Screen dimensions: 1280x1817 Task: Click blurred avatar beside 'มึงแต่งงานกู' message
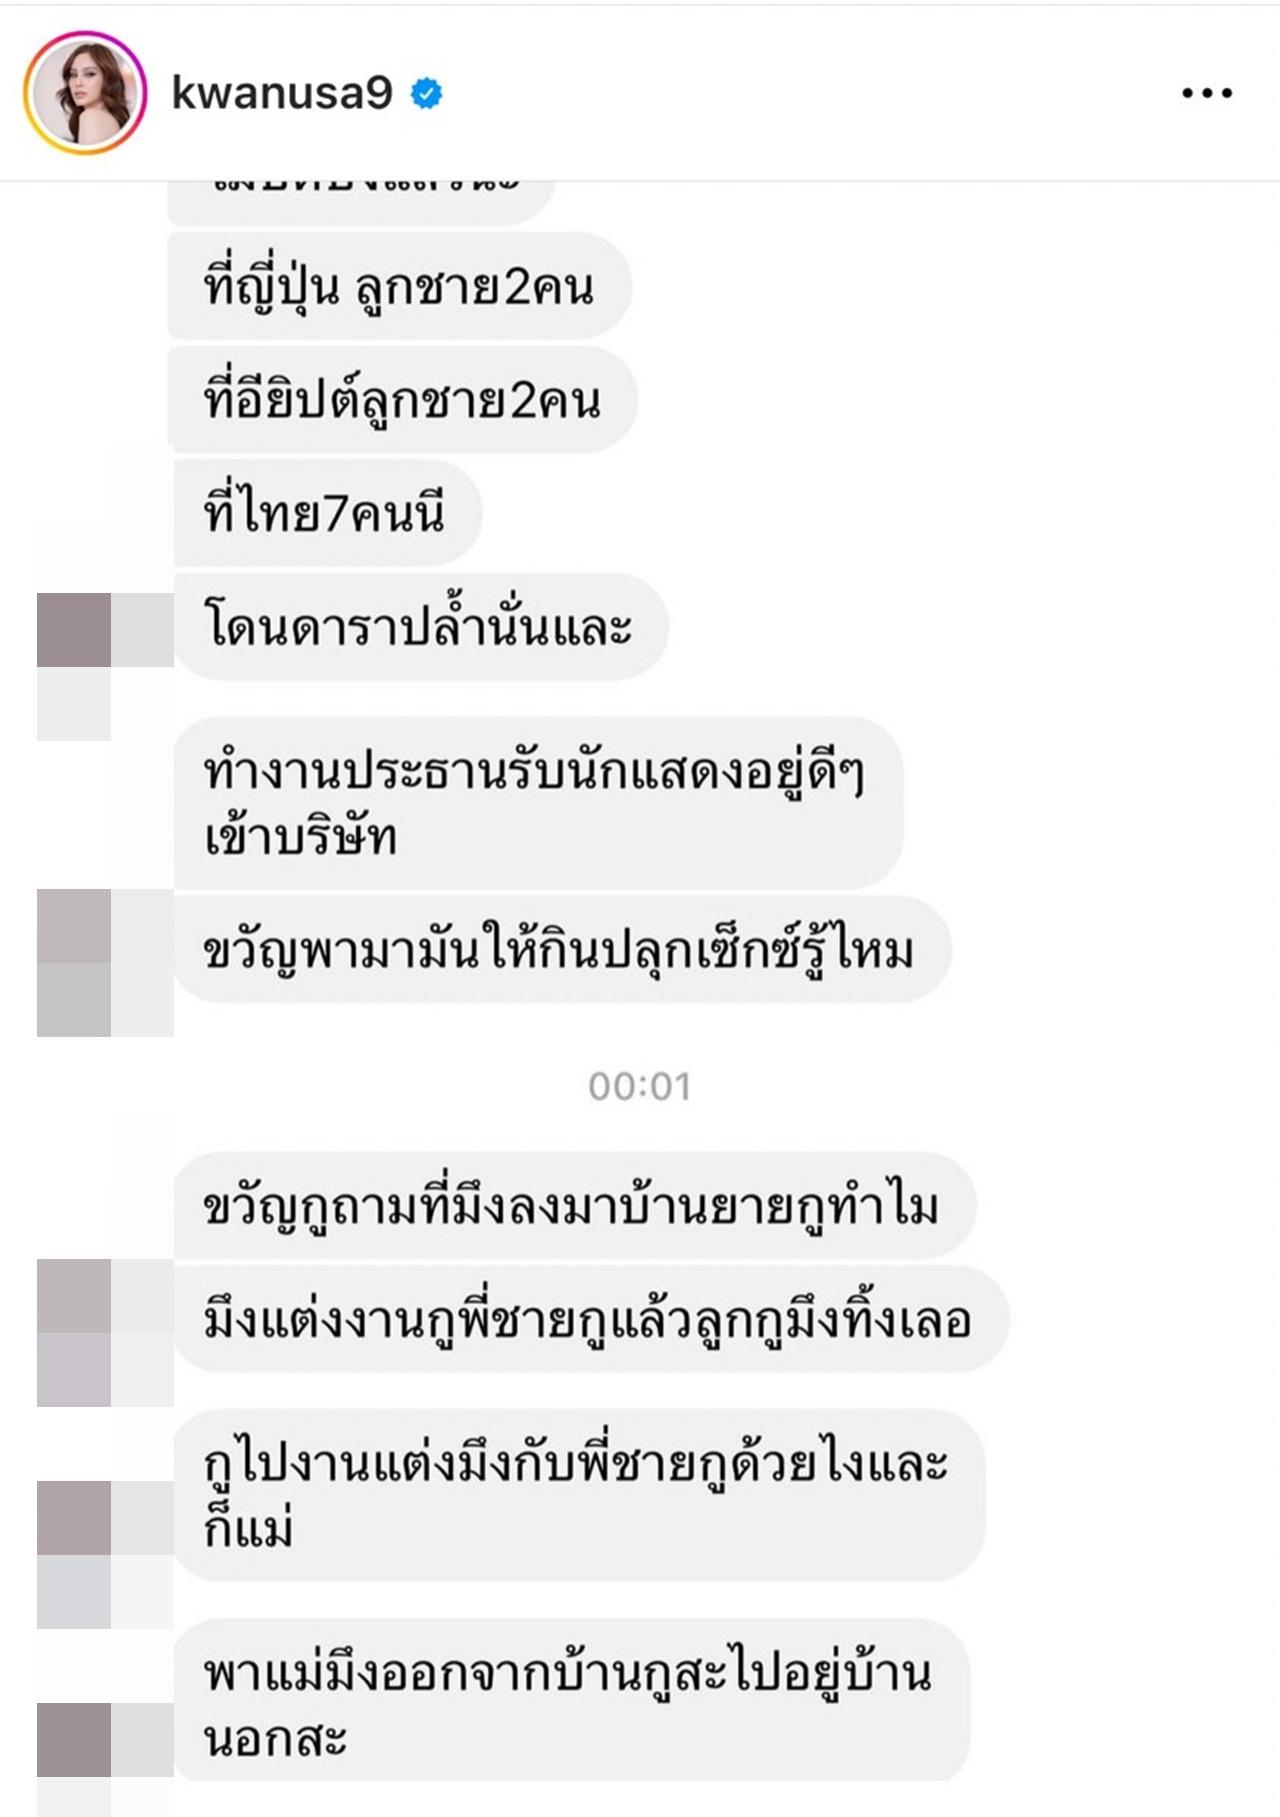tap(105, 1333)
